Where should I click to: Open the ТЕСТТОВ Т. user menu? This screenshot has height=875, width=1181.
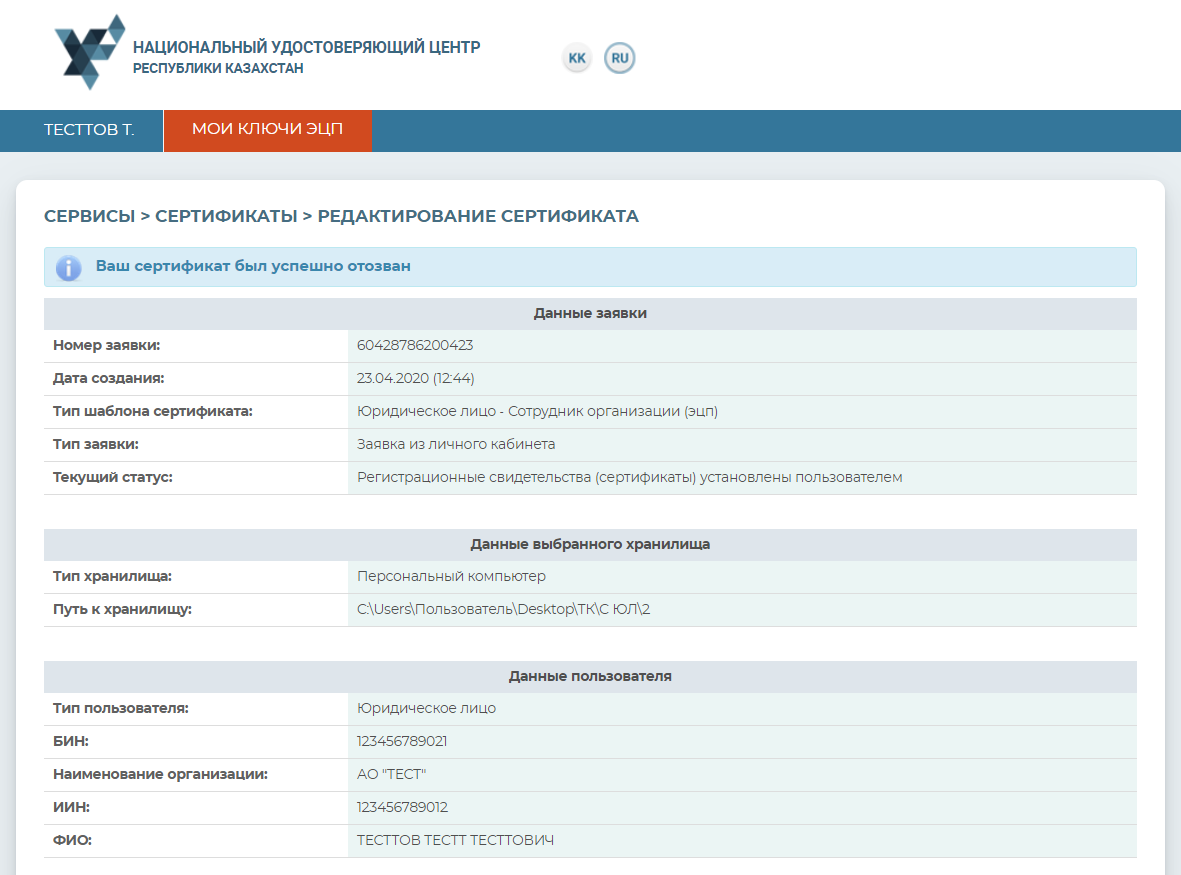89,130
